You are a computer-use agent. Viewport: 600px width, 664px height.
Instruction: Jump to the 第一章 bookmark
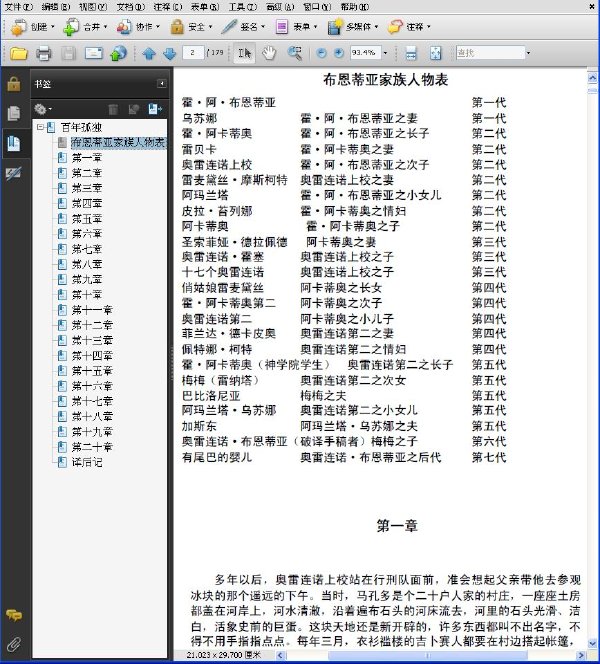click(x=86, y=158)
